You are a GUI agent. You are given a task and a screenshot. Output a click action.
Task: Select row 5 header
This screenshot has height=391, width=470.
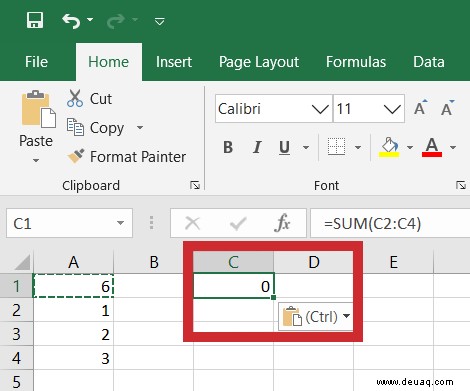coord(16,381)
